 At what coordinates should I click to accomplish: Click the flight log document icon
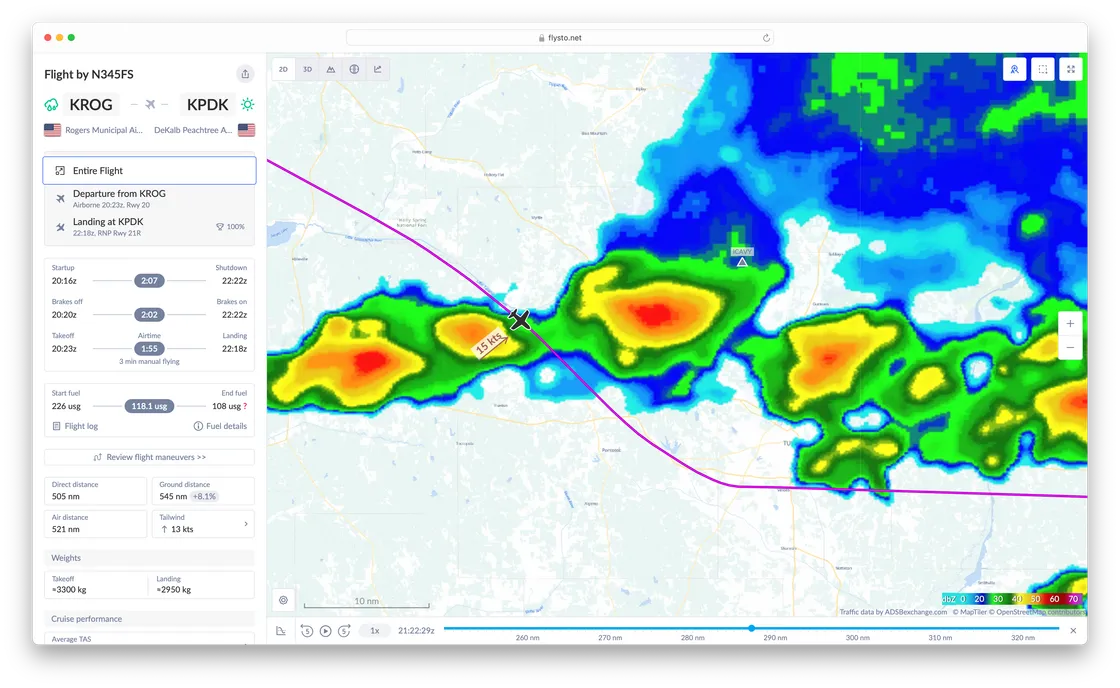click(x=56, y=426)
